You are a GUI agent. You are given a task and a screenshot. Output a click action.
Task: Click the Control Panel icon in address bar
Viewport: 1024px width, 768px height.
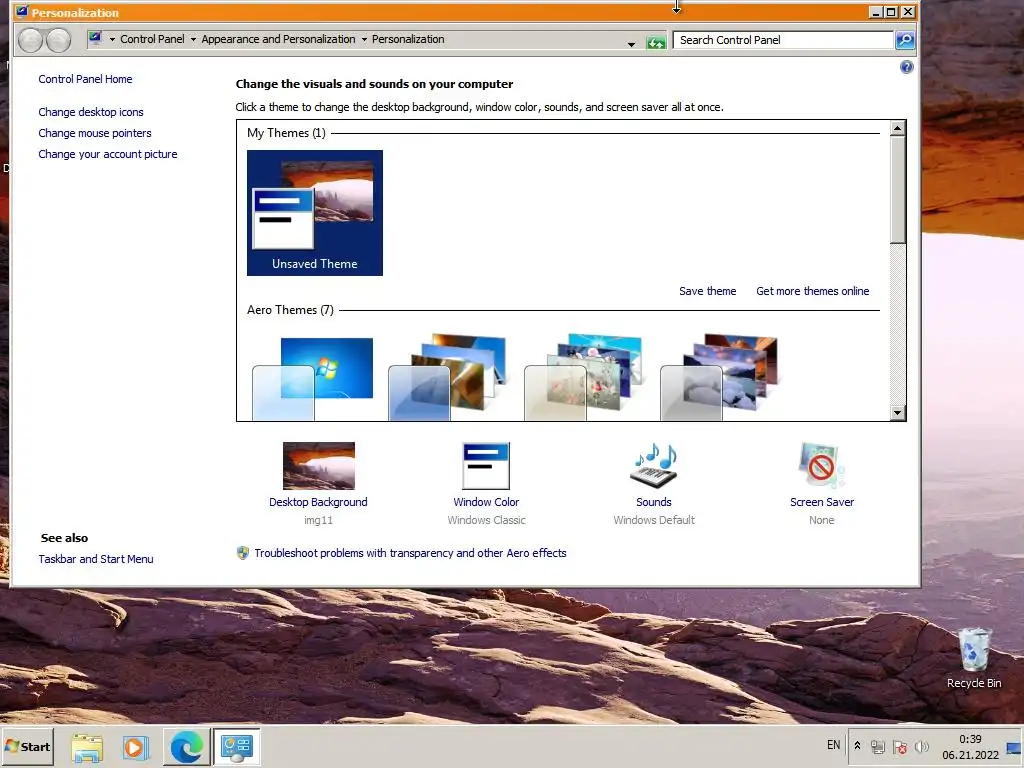click(x=95, y=38)
